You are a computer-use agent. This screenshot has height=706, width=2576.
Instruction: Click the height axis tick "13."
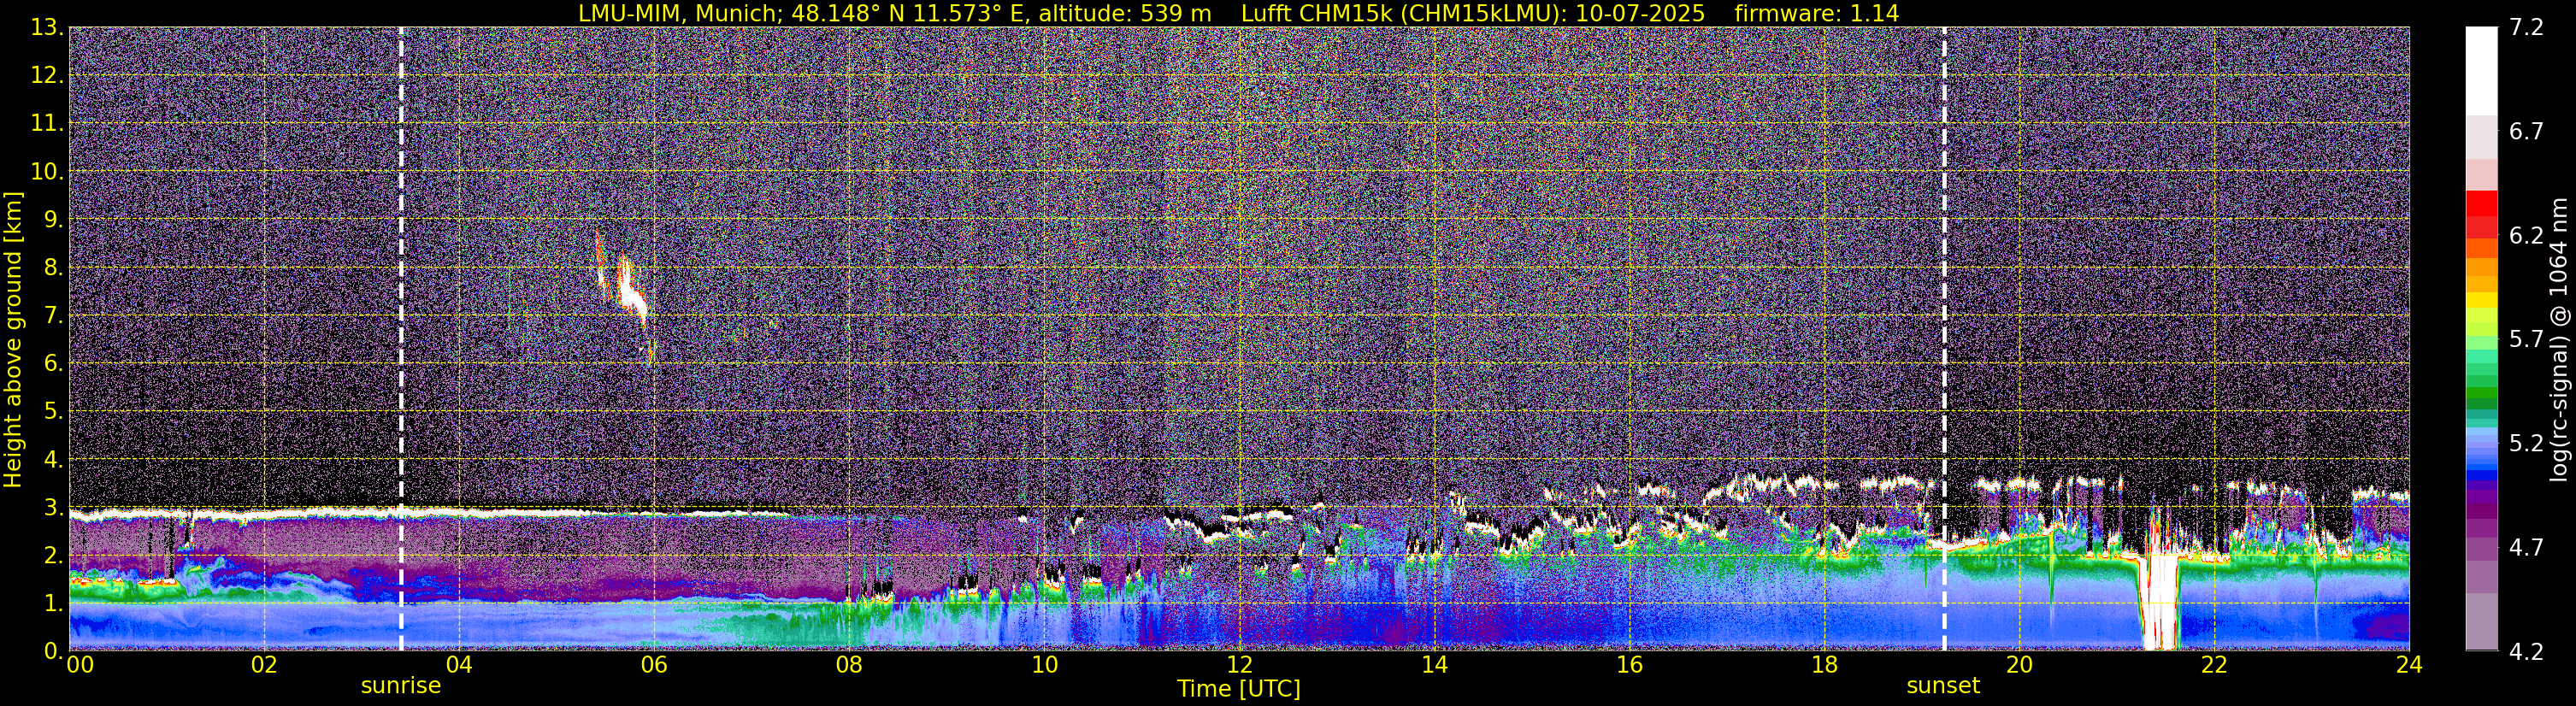click(x=47, y=27)
